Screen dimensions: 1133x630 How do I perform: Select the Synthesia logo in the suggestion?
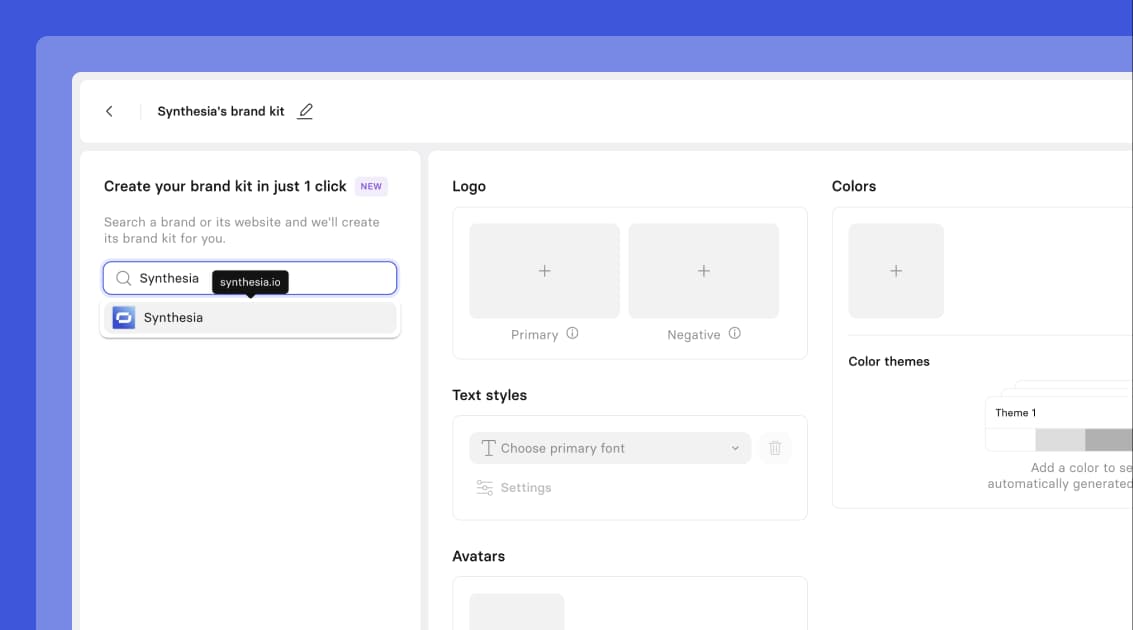click(x=124, y=317)
